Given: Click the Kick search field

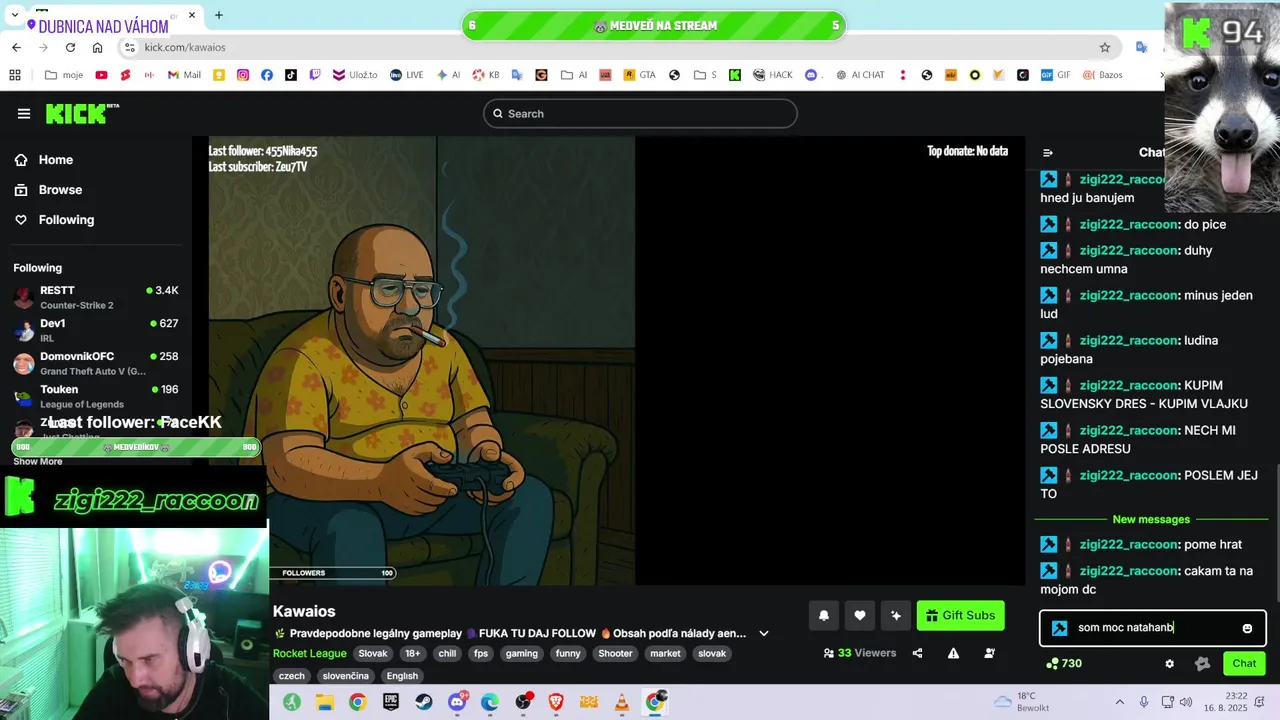Looking at the screenshot, I should [640, 114].
